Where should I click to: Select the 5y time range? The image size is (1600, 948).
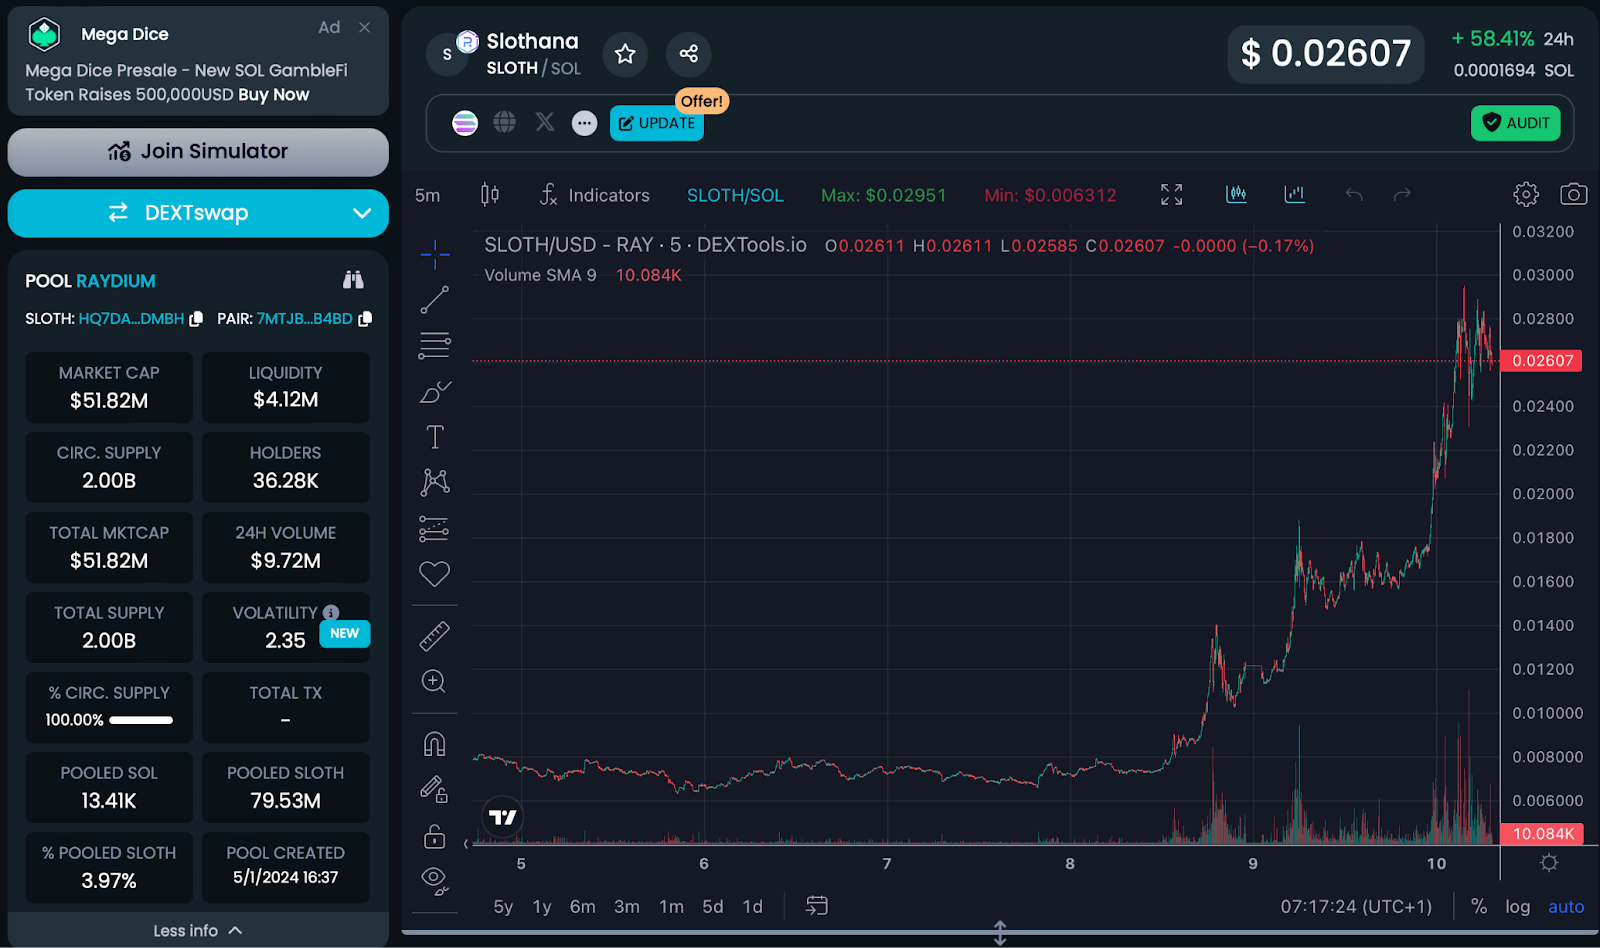point(503,907)
